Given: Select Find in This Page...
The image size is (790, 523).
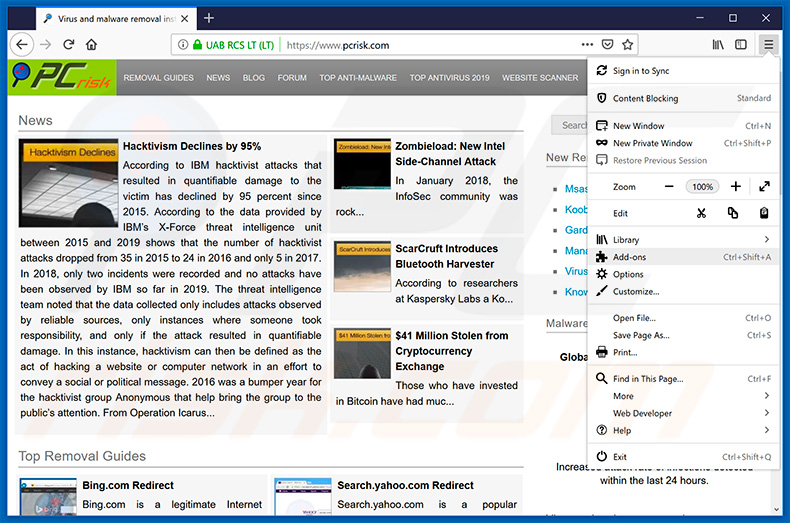Looking at the screenshot, I should 683,379.
